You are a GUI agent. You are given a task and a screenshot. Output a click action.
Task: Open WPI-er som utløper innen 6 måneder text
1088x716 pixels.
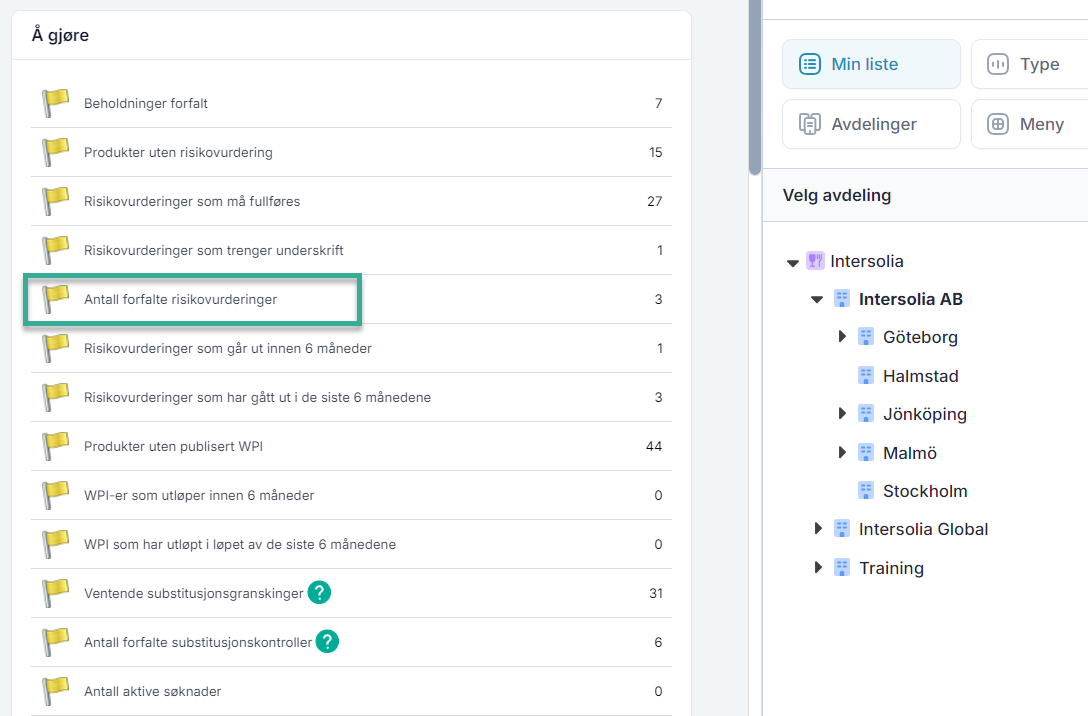pyautogui.click(x=199, y=495)
